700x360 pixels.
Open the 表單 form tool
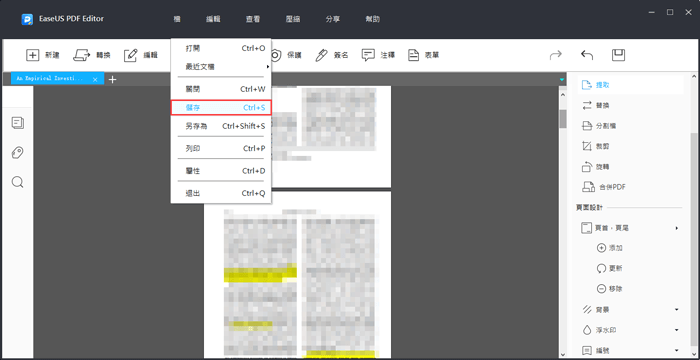(x=423, y=55)
